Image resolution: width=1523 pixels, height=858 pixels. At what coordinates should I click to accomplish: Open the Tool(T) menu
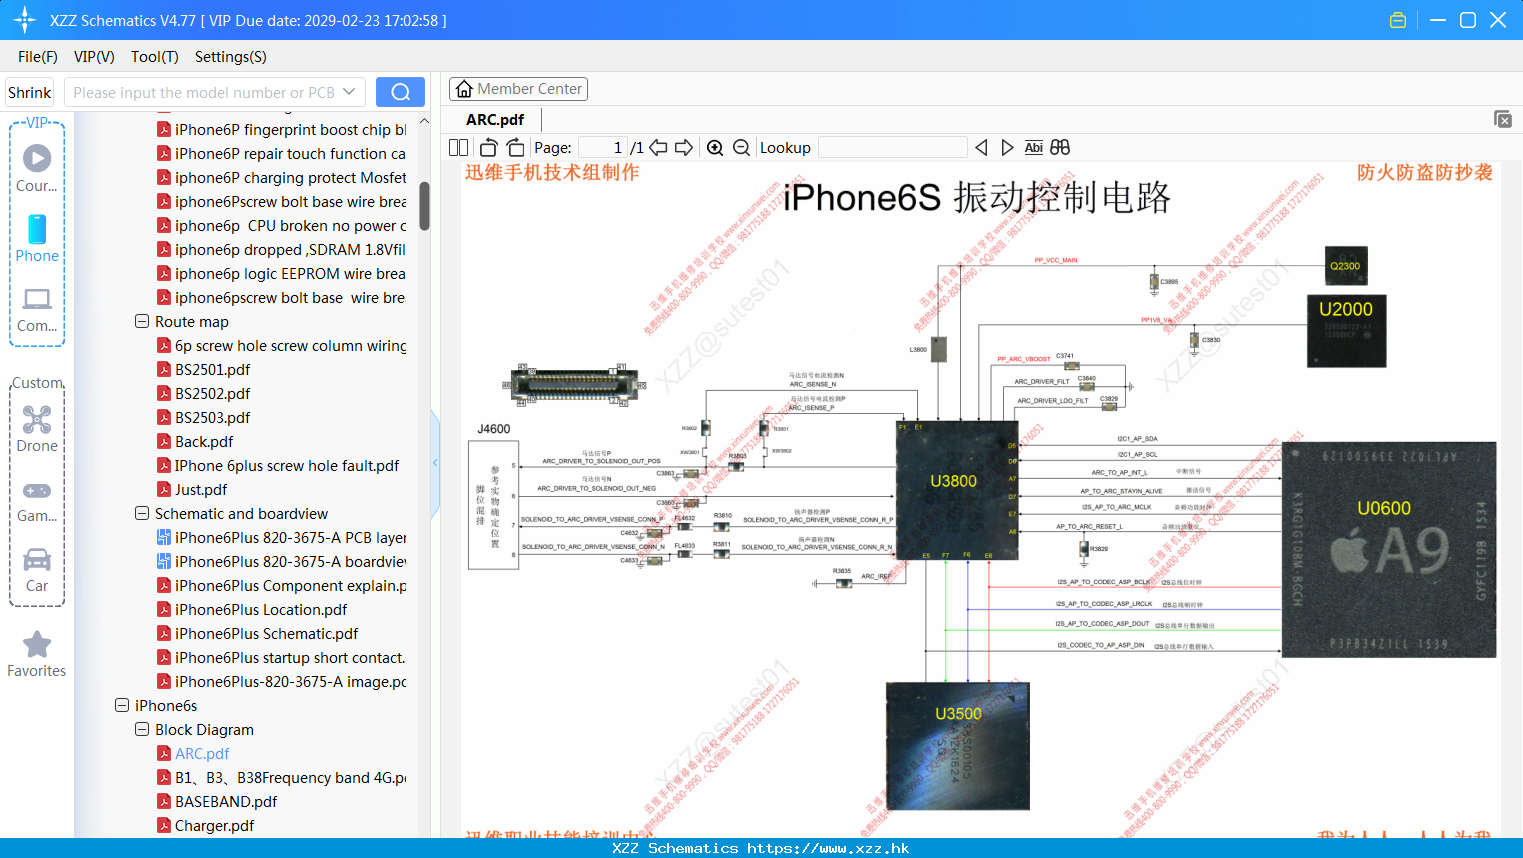155,57
